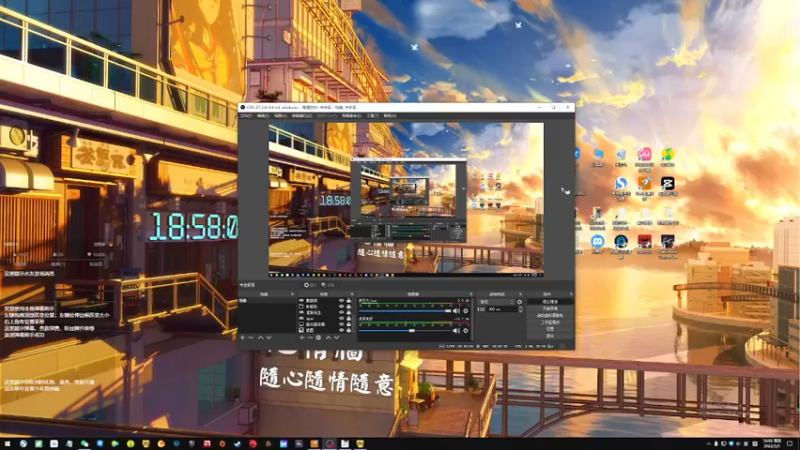This screenshot has height=450, width=800.
Task: Open source properties gear in Sources toolbar
Action: pyautogui.click(x=318, y=338)
